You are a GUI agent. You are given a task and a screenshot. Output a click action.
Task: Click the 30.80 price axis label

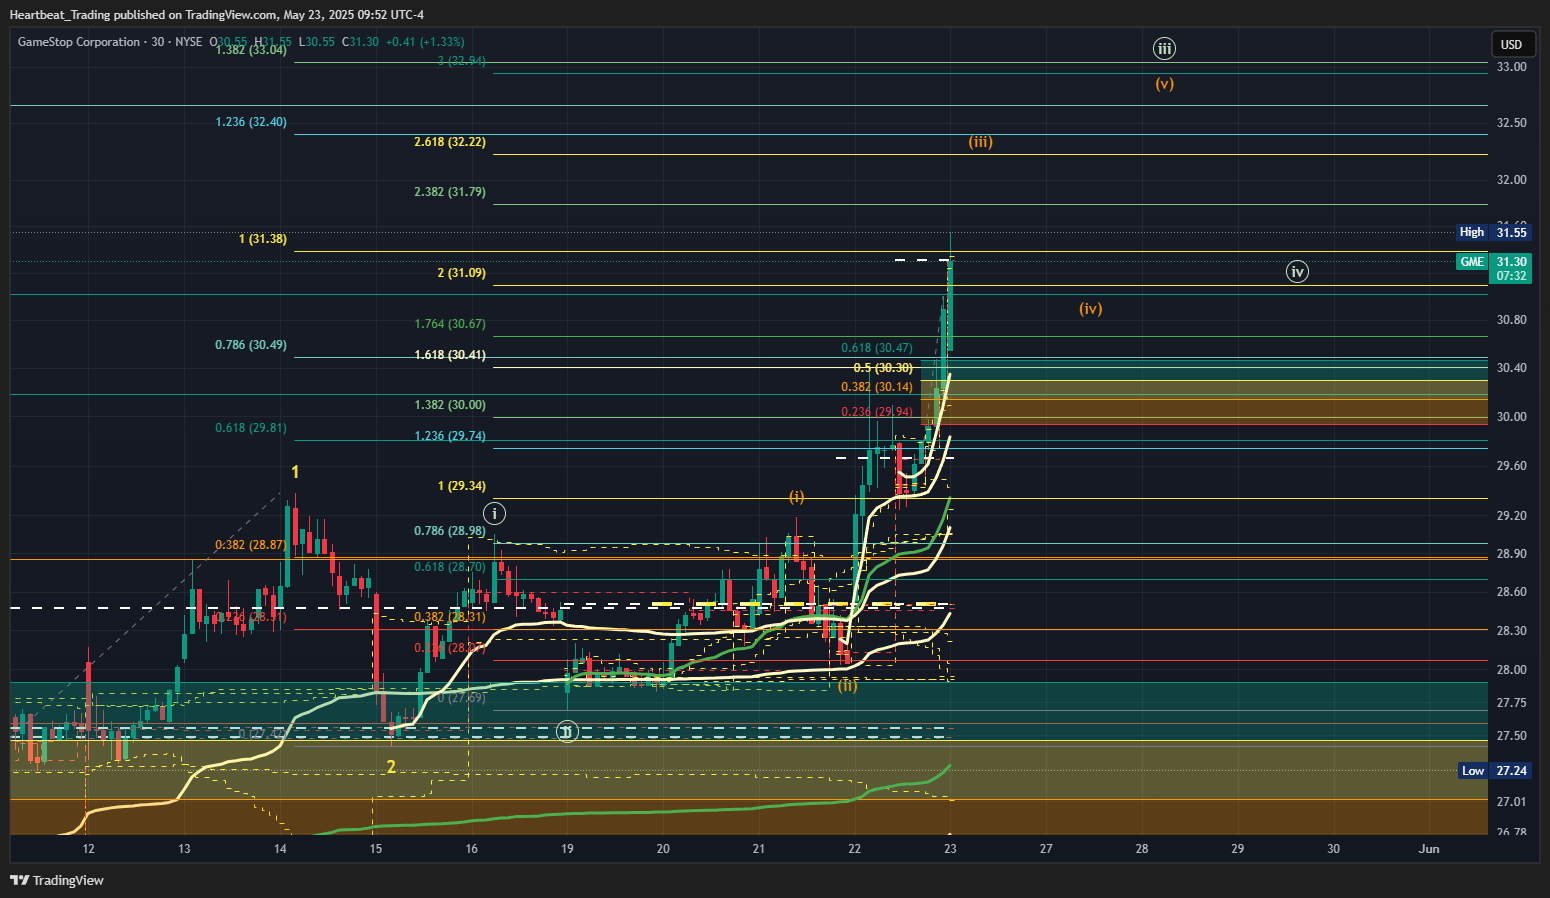1511,320
